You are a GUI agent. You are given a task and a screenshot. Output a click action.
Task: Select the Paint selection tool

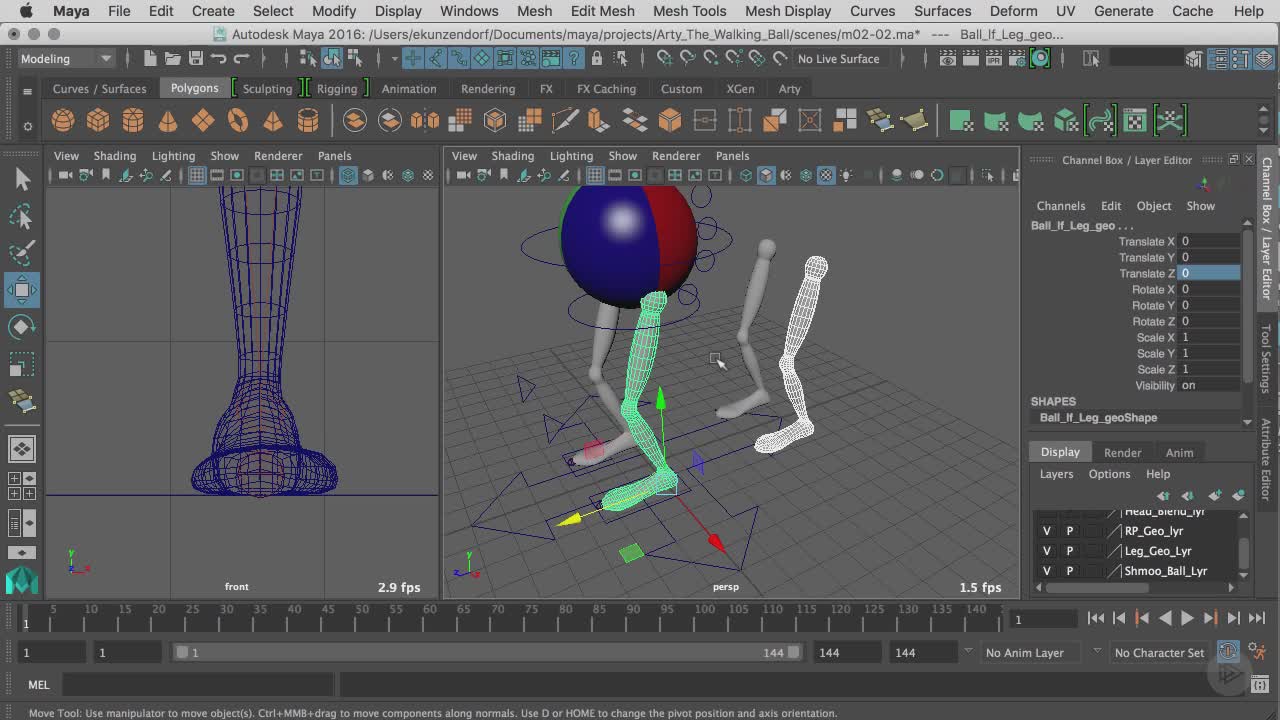tap(22, 252)
